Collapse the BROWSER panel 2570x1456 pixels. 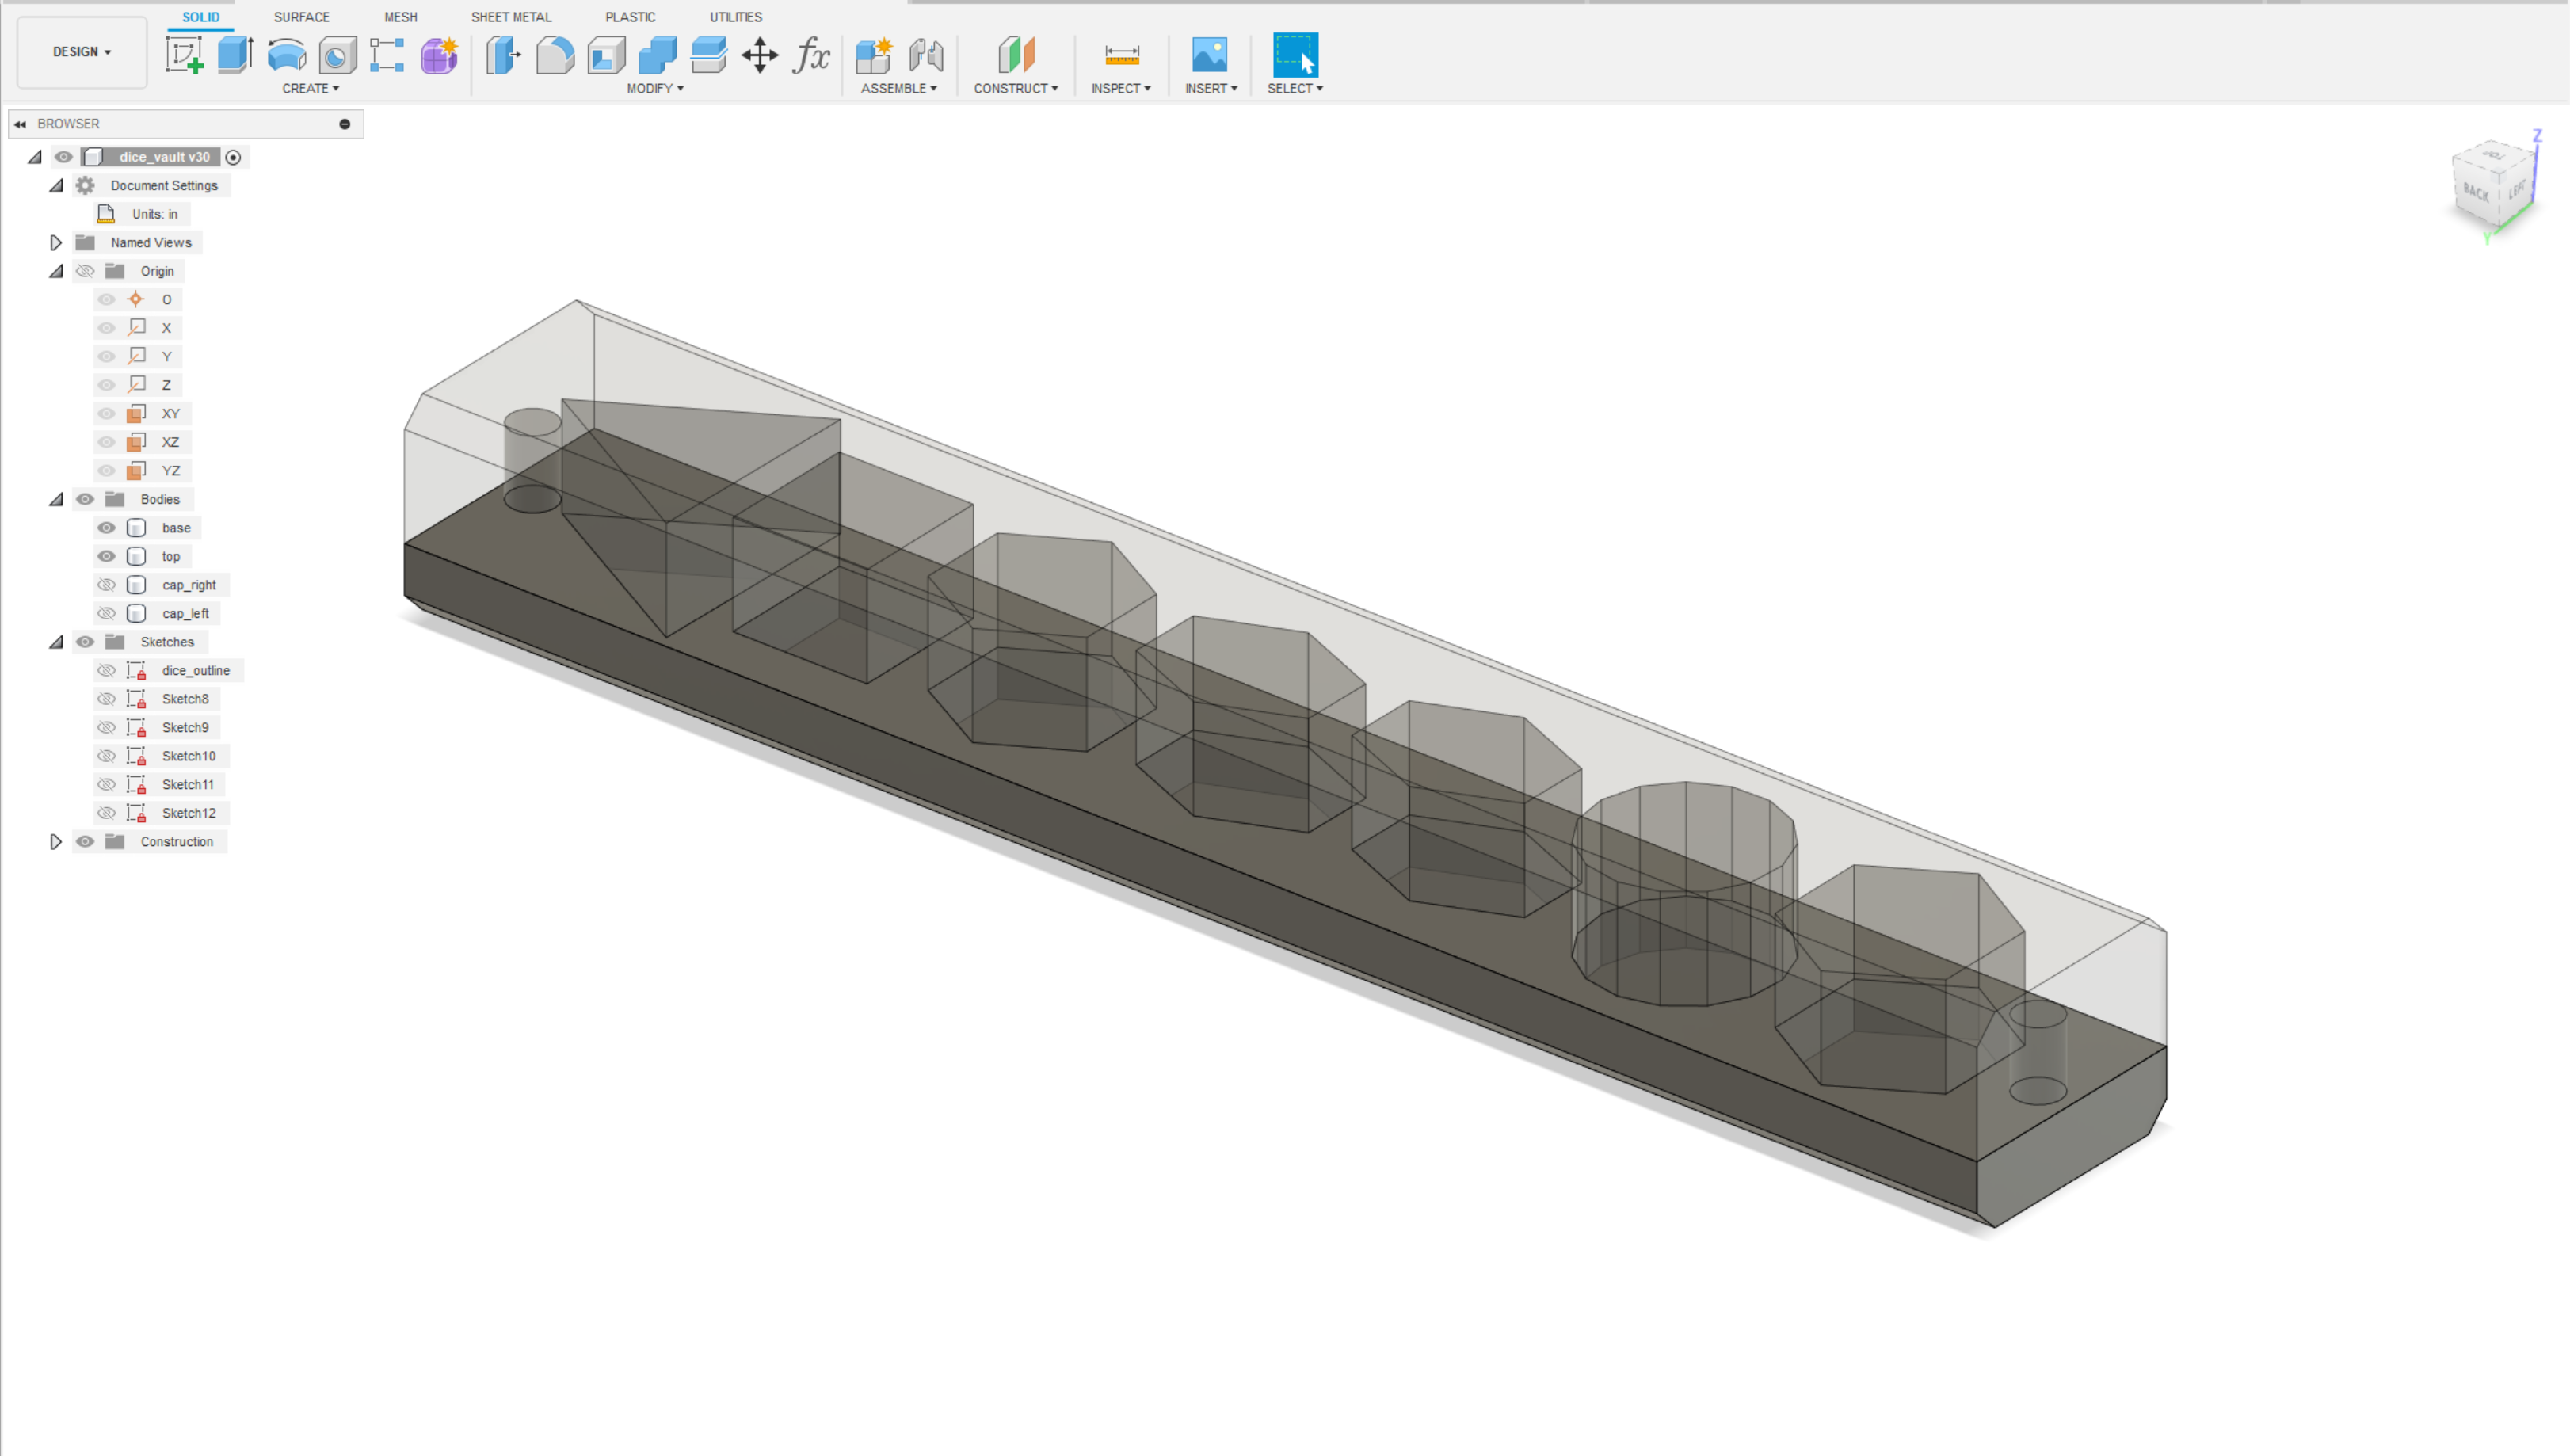click(x=21, y=123)
